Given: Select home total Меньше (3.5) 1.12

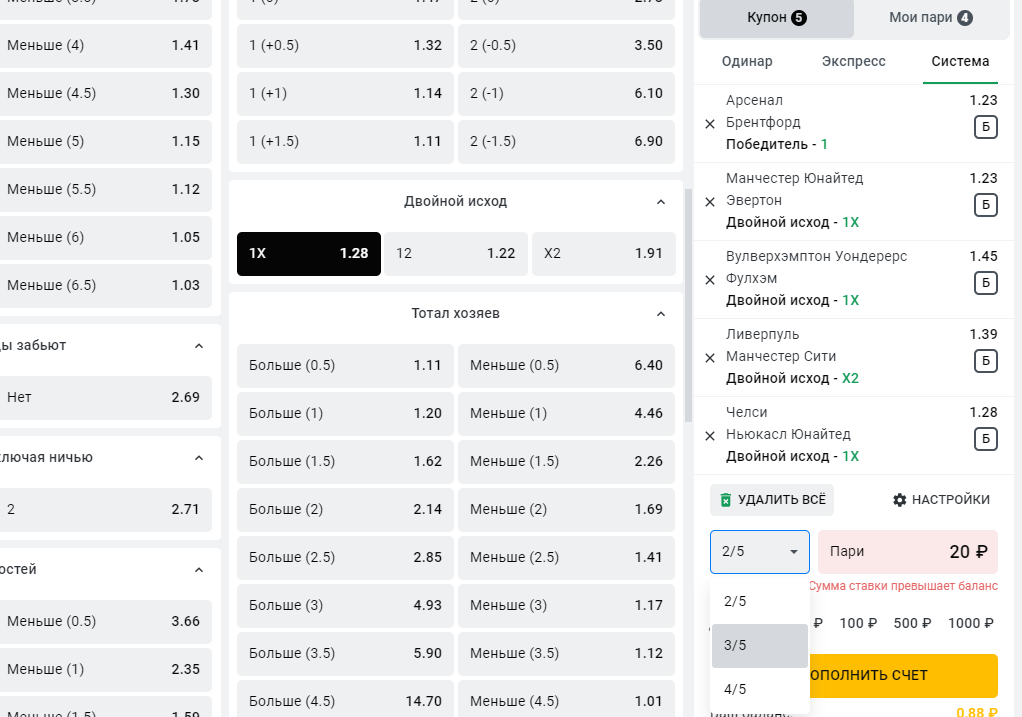Looking at the screenshot, I should pos(566,654).
